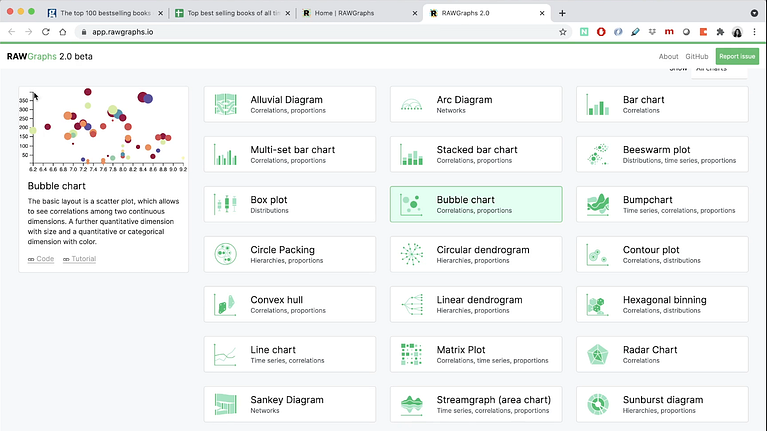Click the Report issue button
The width and height of the screenshot is (767, 431).
[x=738, y=57]
